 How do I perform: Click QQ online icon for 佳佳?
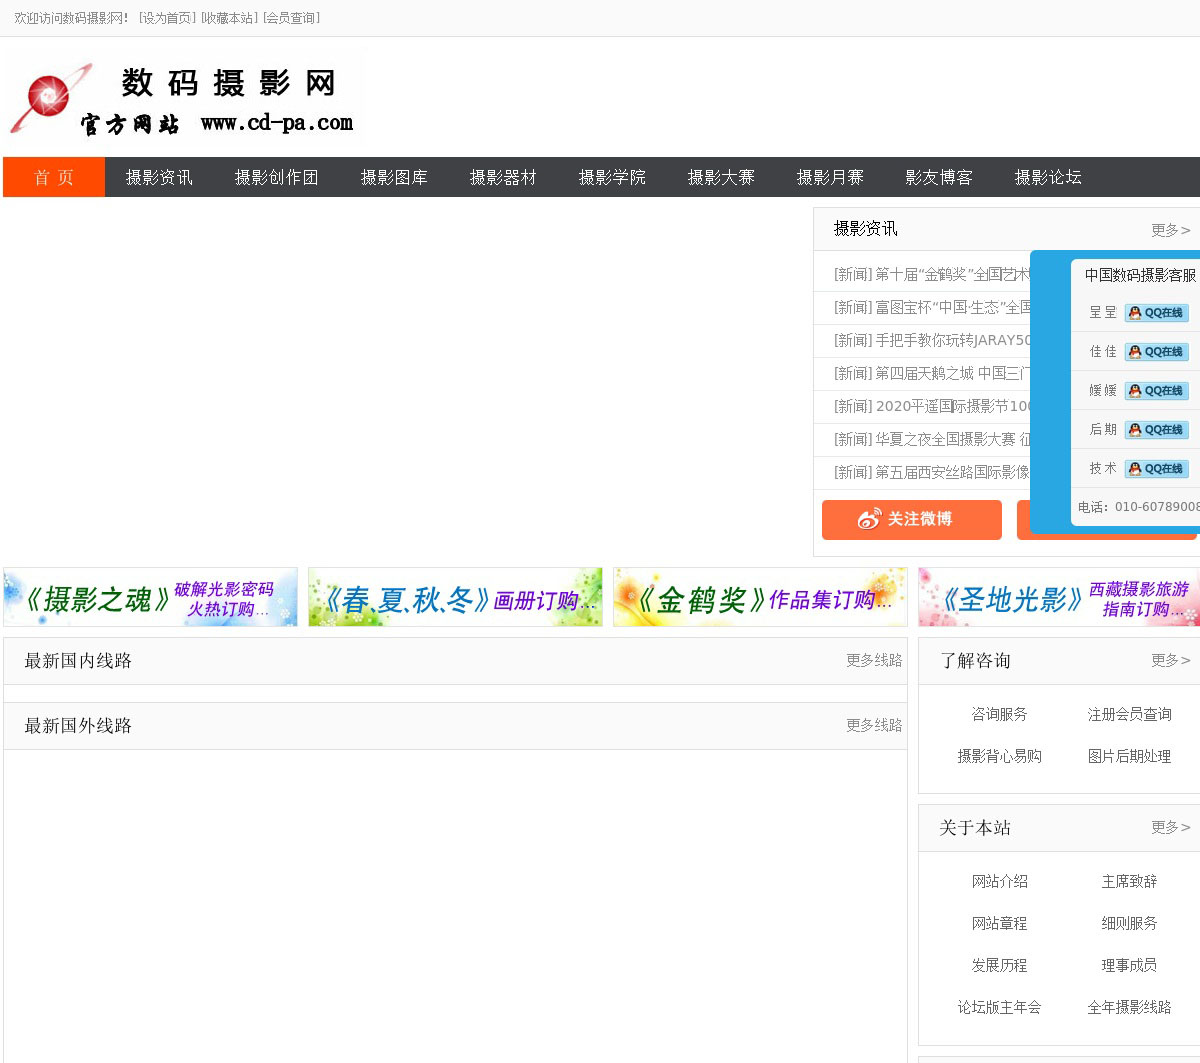pos(1157,352)
